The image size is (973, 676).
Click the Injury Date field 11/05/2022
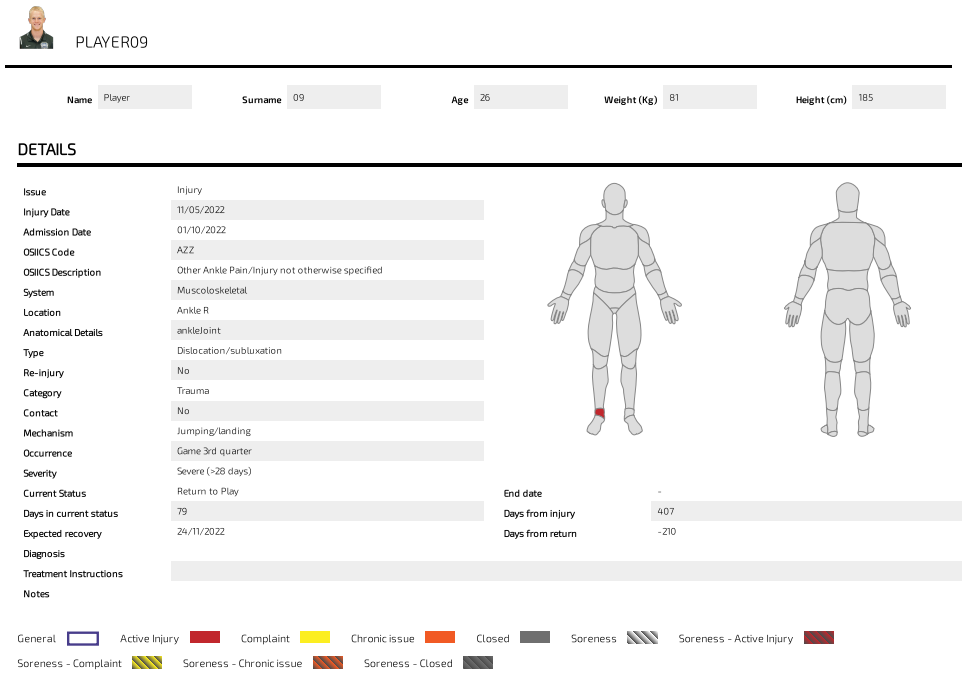(x=327, y=210)
